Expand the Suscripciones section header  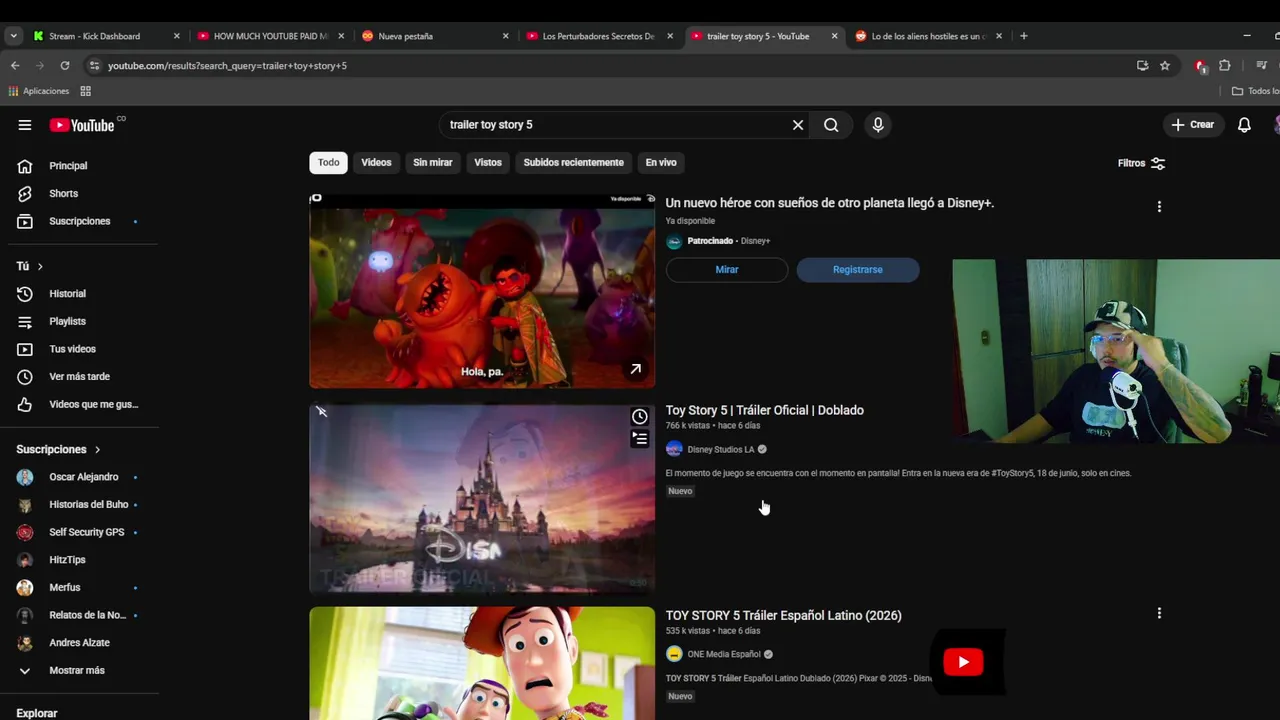(x=58, y=449)
